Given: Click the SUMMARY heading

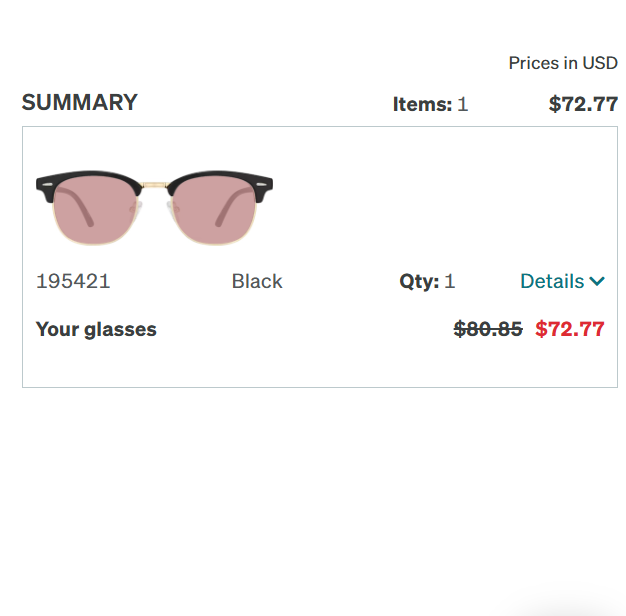Looking at the screenshot, I should point(80,103).
